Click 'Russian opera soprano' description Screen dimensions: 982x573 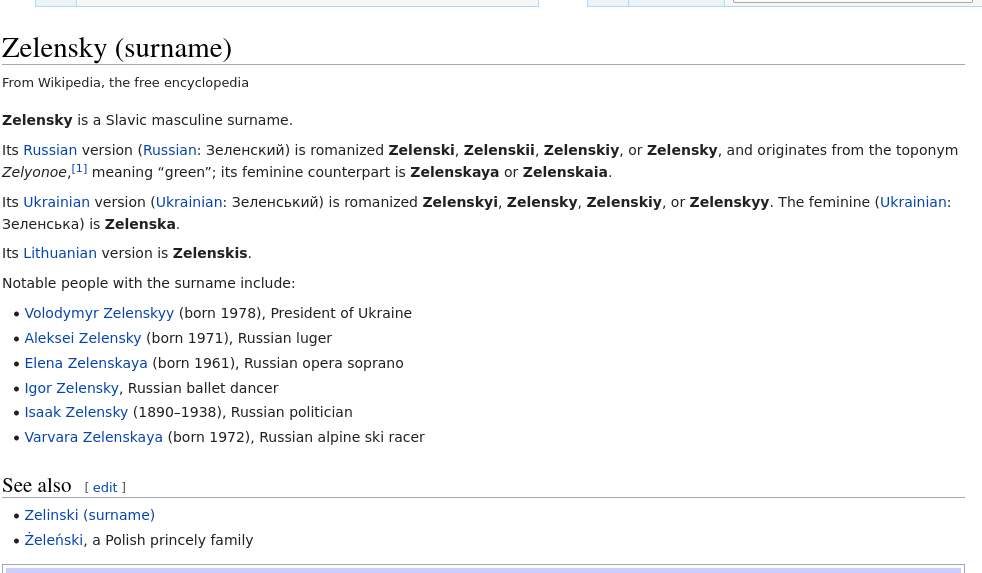click(x=324, y=363)
